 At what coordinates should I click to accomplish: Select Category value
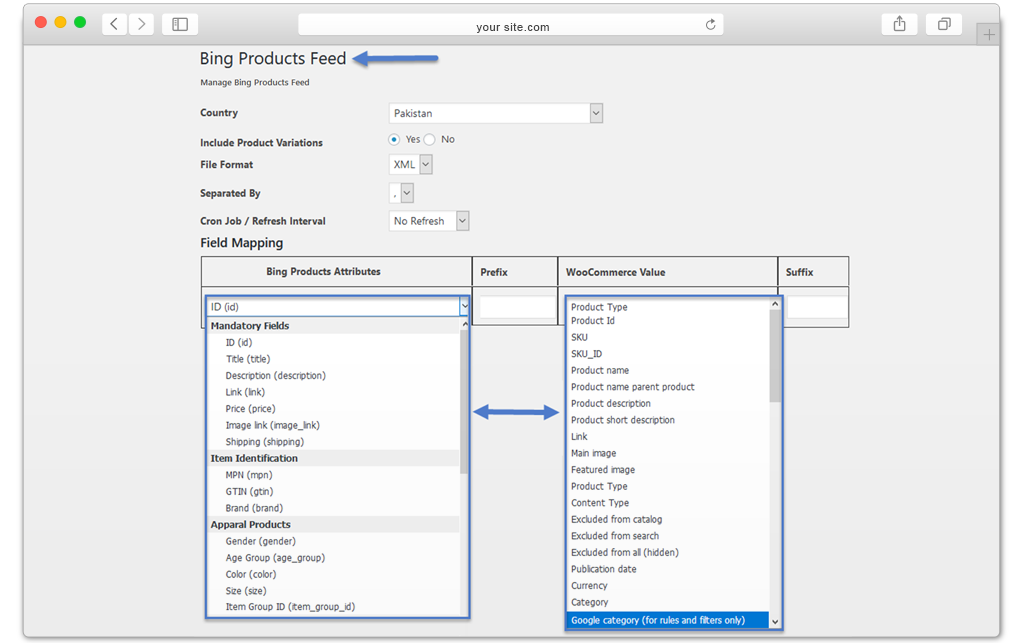click(589, 602)
